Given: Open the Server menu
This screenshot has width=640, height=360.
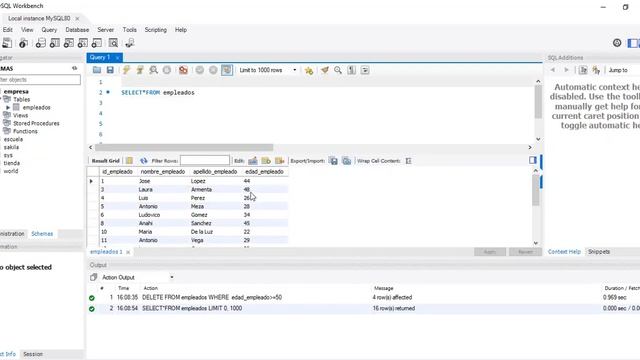Looking at the screenshot, I should pyautogui.click(x=105, y=30).
